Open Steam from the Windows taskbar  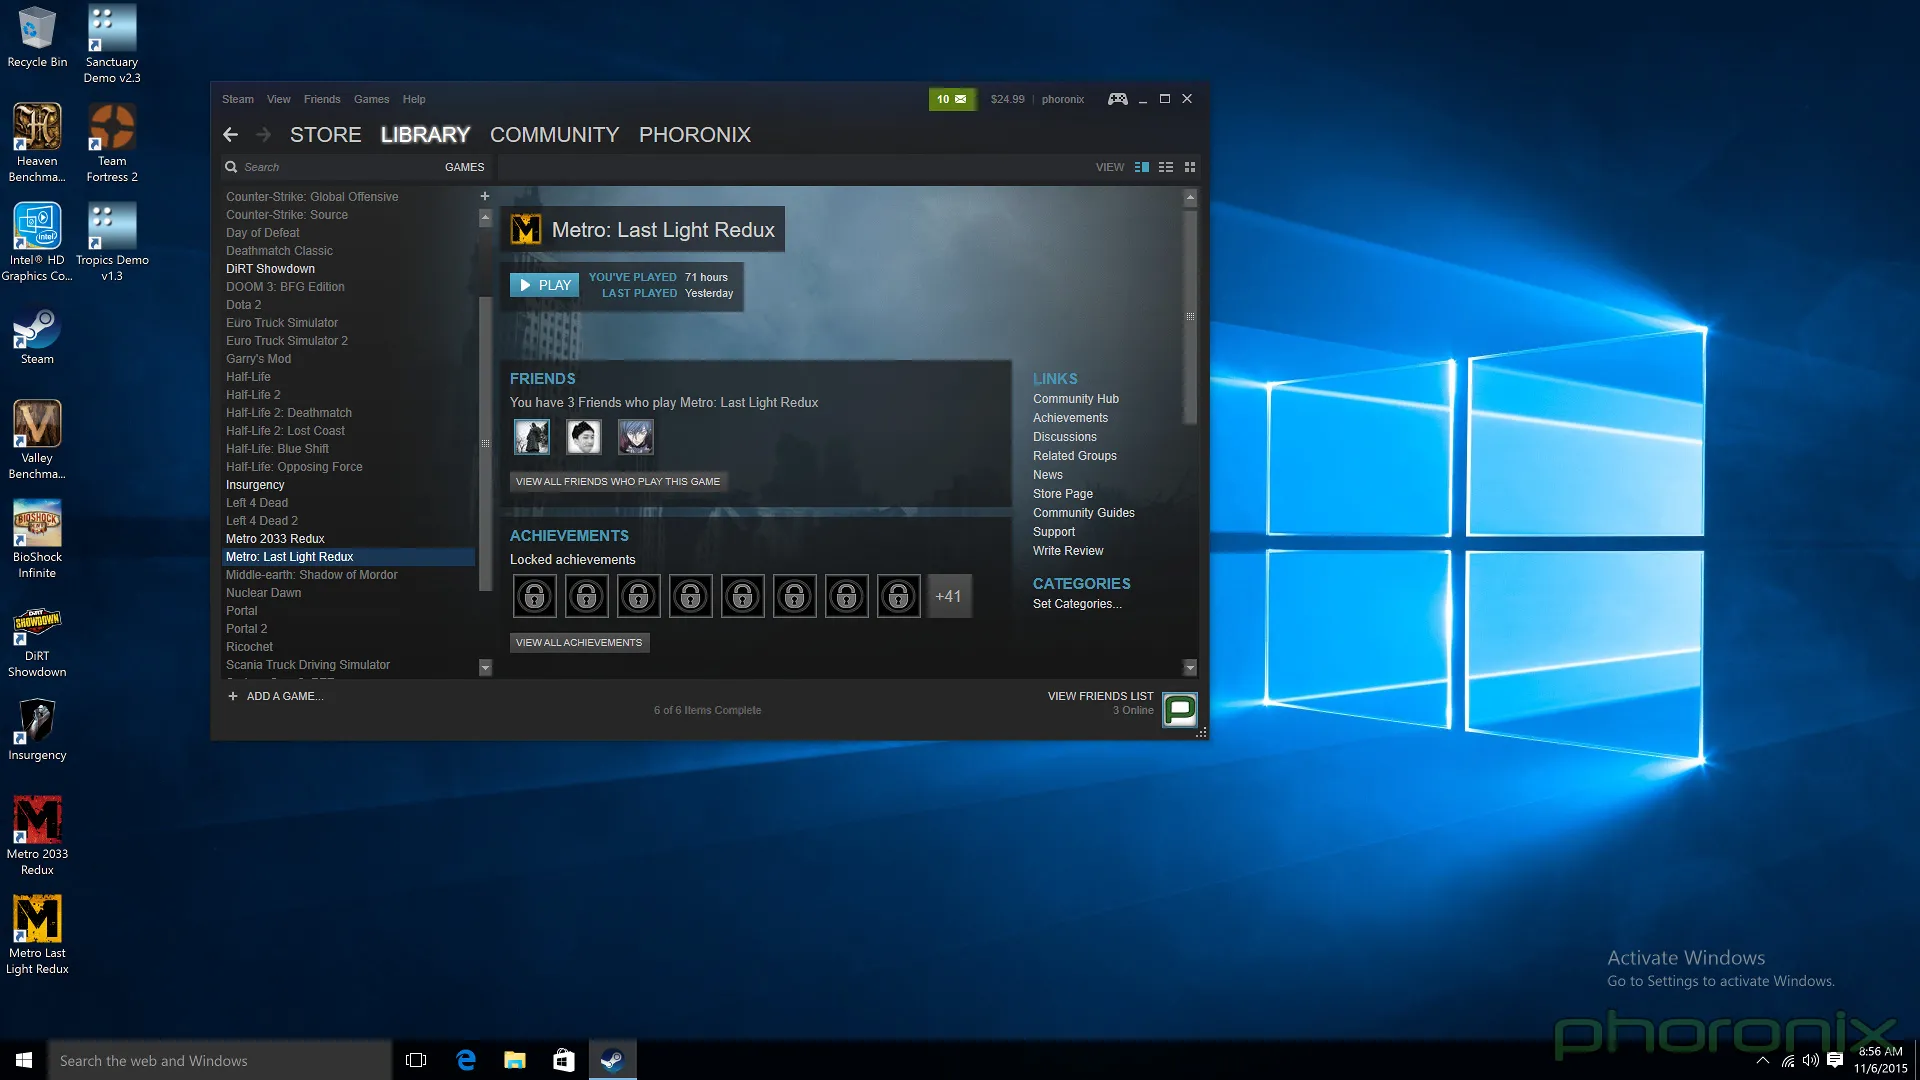[612, 1060]
